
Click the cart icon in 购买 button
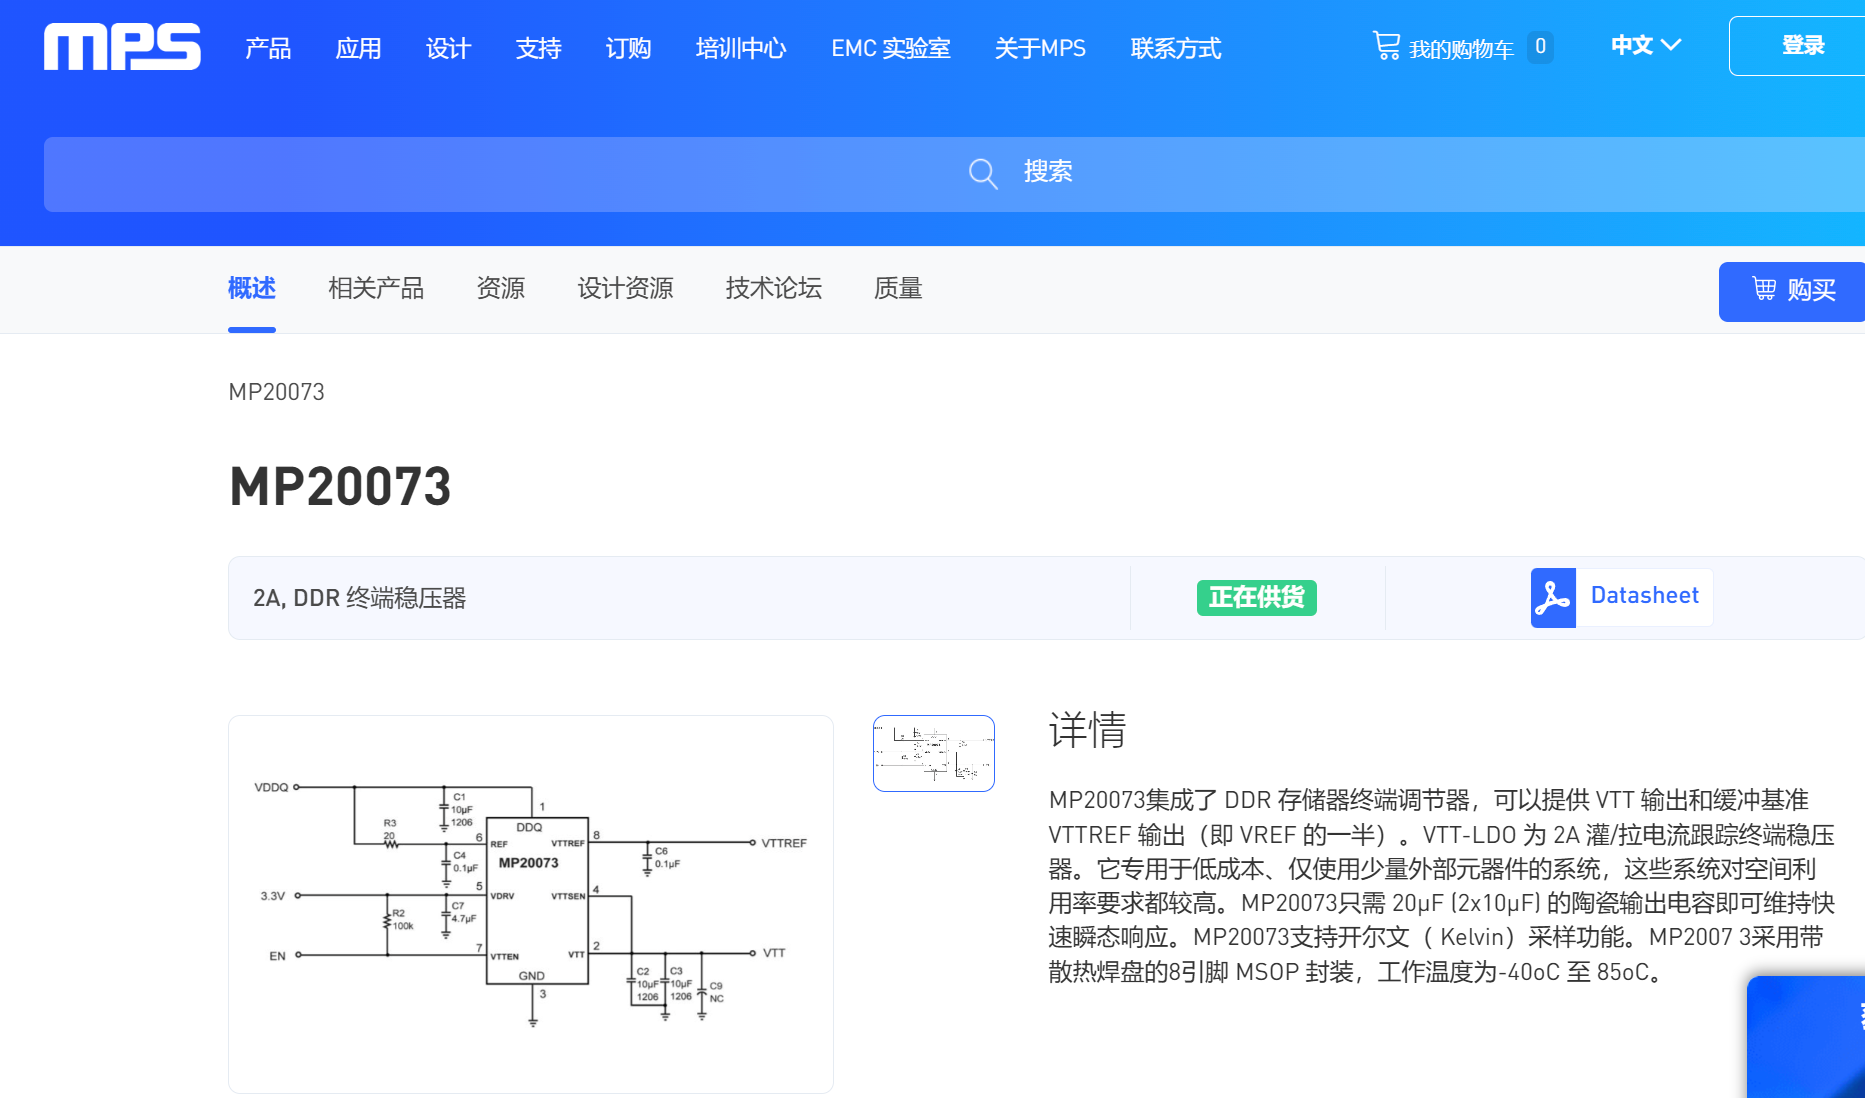click(1764, 290)
